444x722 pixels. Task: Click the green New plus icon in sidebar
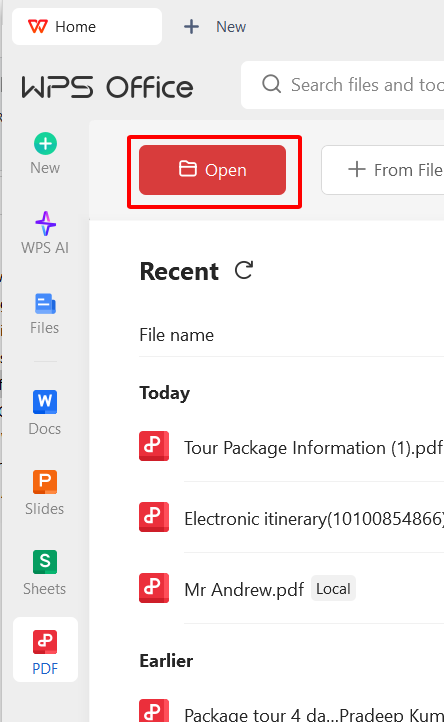pyautogui.click(x=45, y=144)
